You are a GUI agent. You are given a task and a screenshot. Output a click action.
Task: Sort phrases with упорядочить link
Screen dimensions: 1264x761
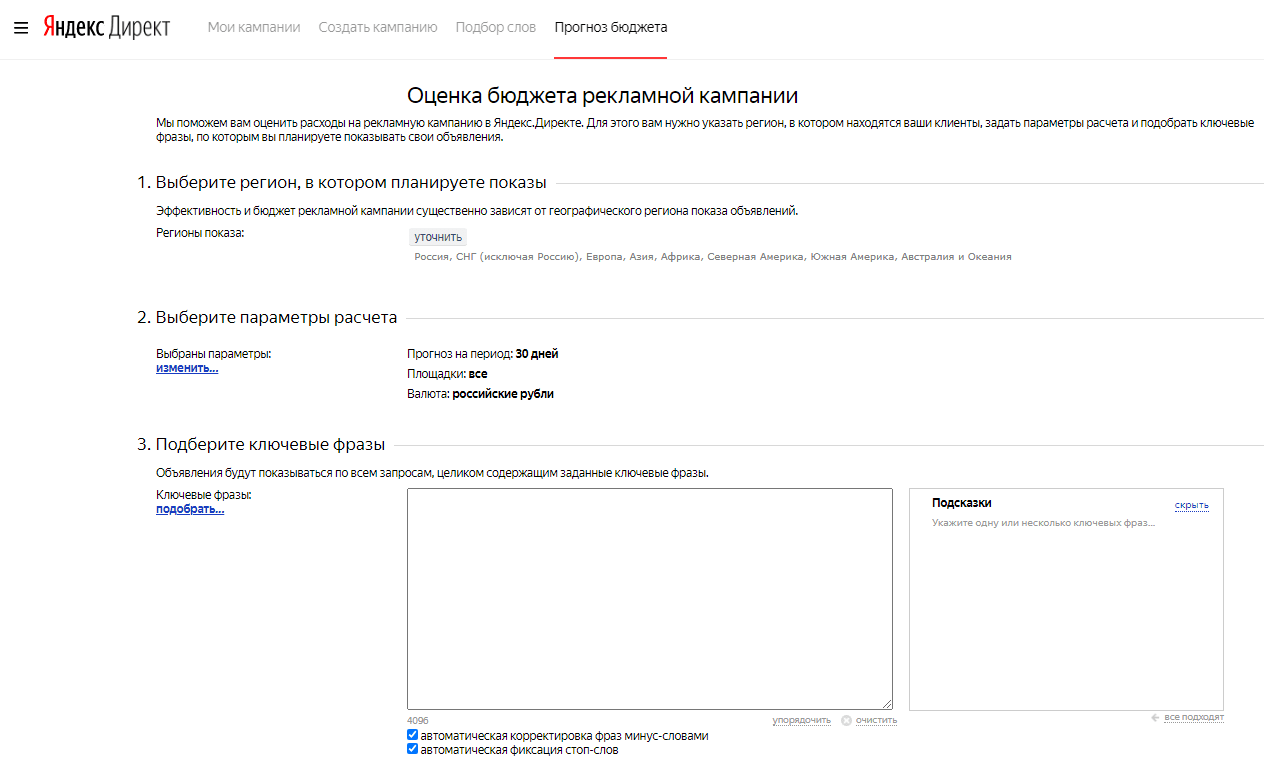coord(801,720)
